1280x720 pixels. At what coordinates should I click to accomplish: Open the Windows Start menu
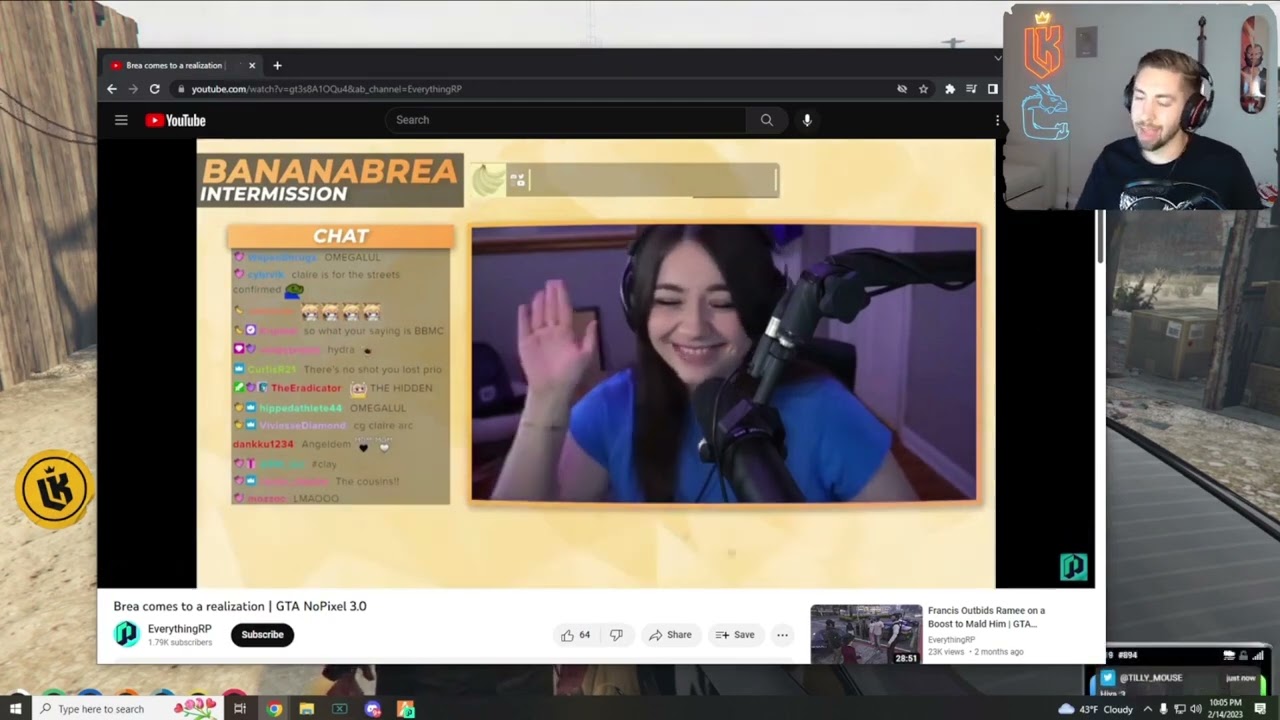click(15, 709)
